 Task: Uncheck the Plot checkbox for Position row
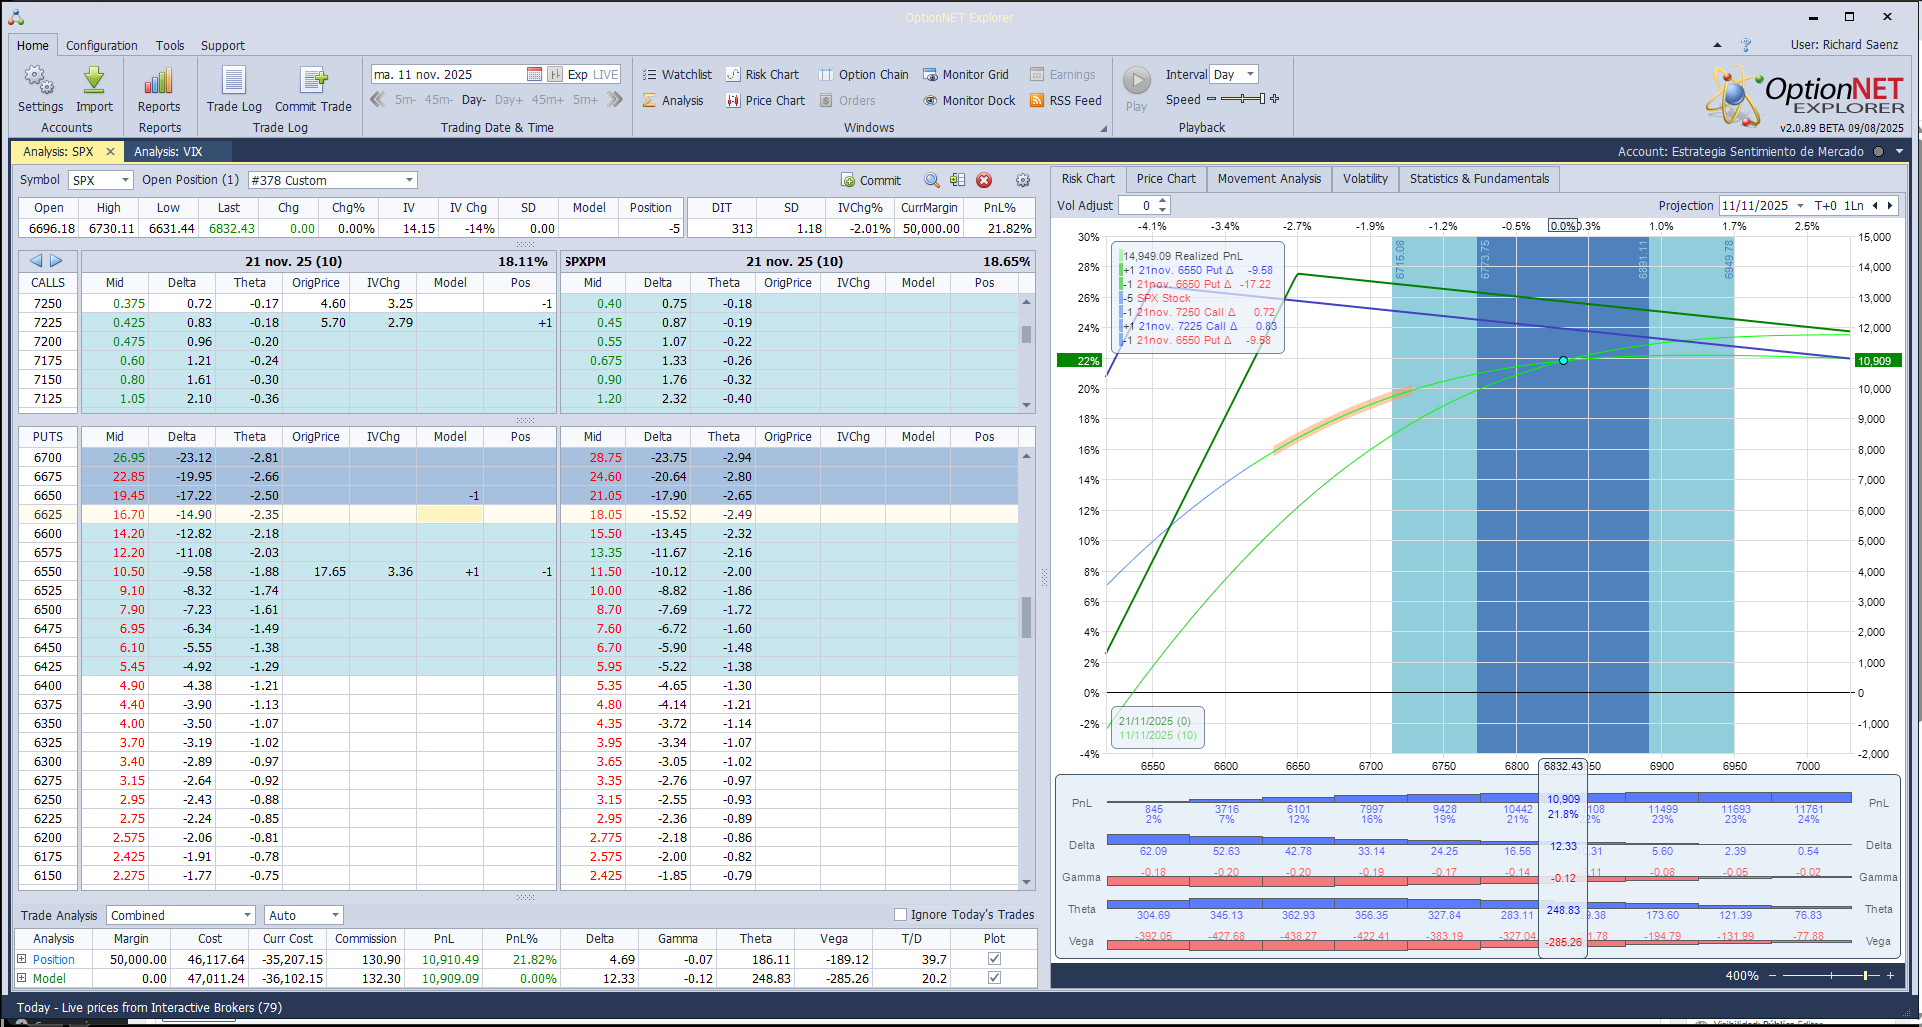[x=994, y=958]
